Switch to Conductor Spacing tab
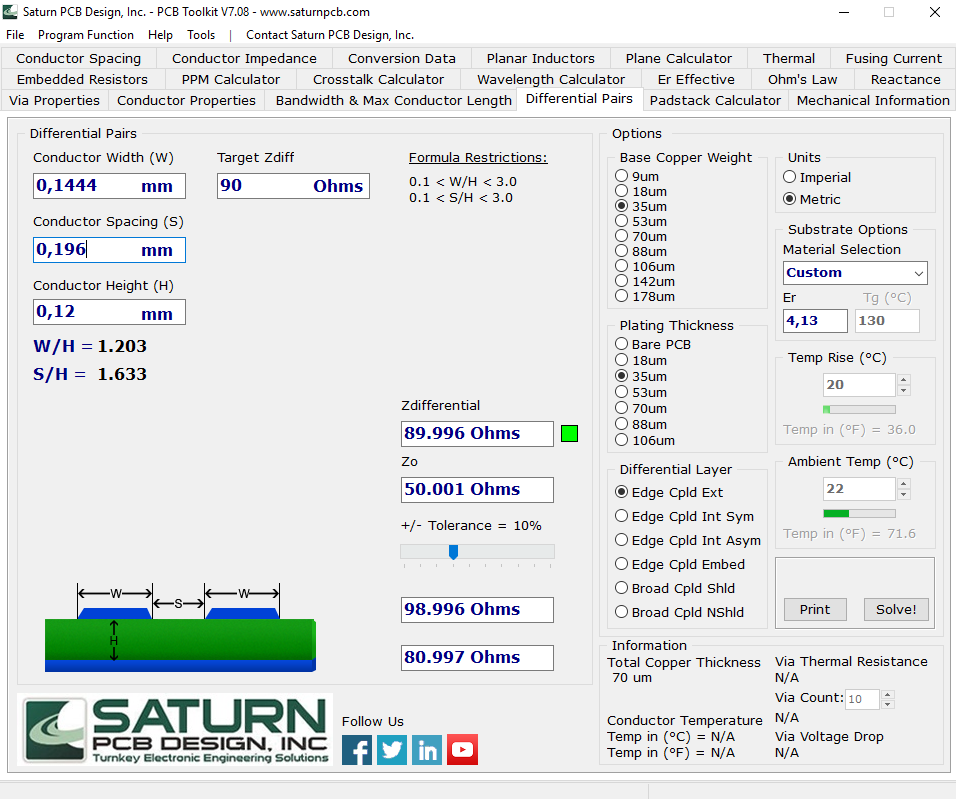 [x=79, y=59]
